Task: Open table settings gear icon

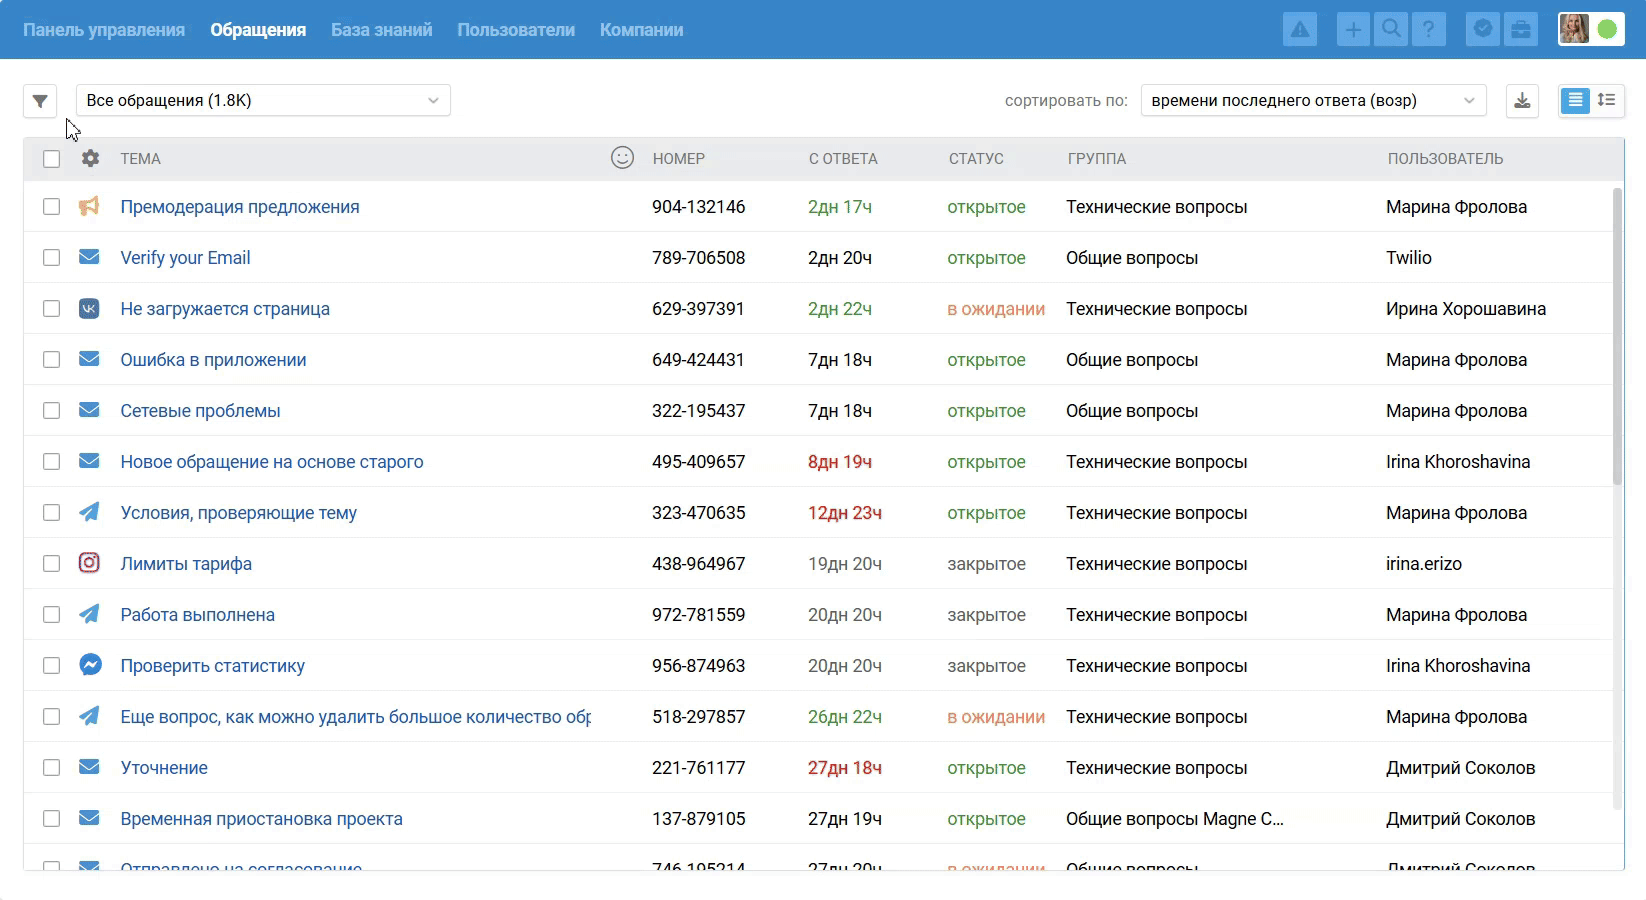Action: (x=90, y=159)
